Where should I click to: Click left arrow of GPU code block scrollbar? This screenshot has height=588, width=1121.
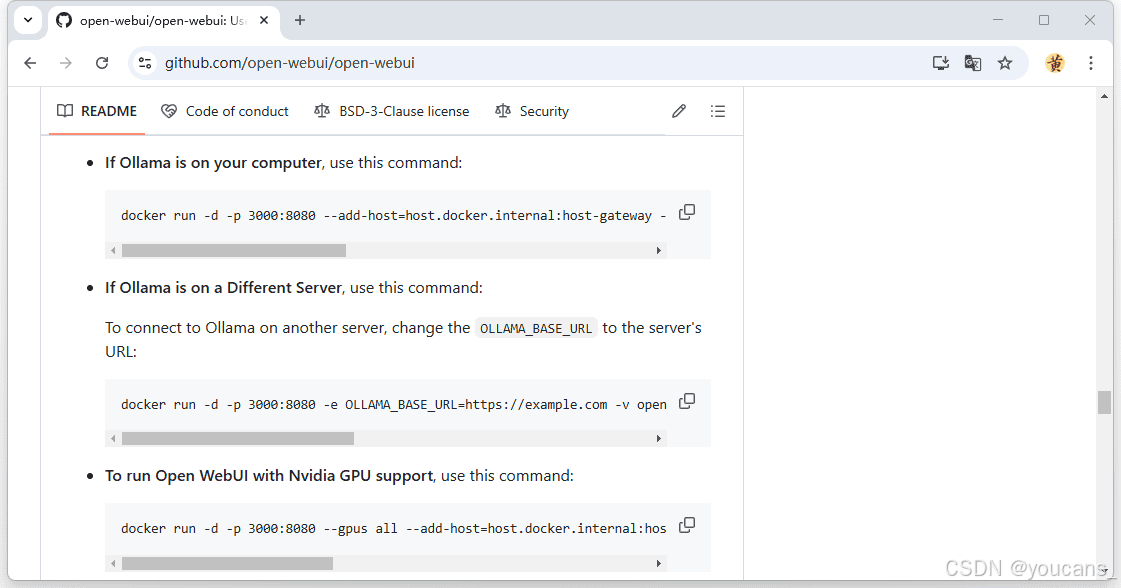pos(113,564)
